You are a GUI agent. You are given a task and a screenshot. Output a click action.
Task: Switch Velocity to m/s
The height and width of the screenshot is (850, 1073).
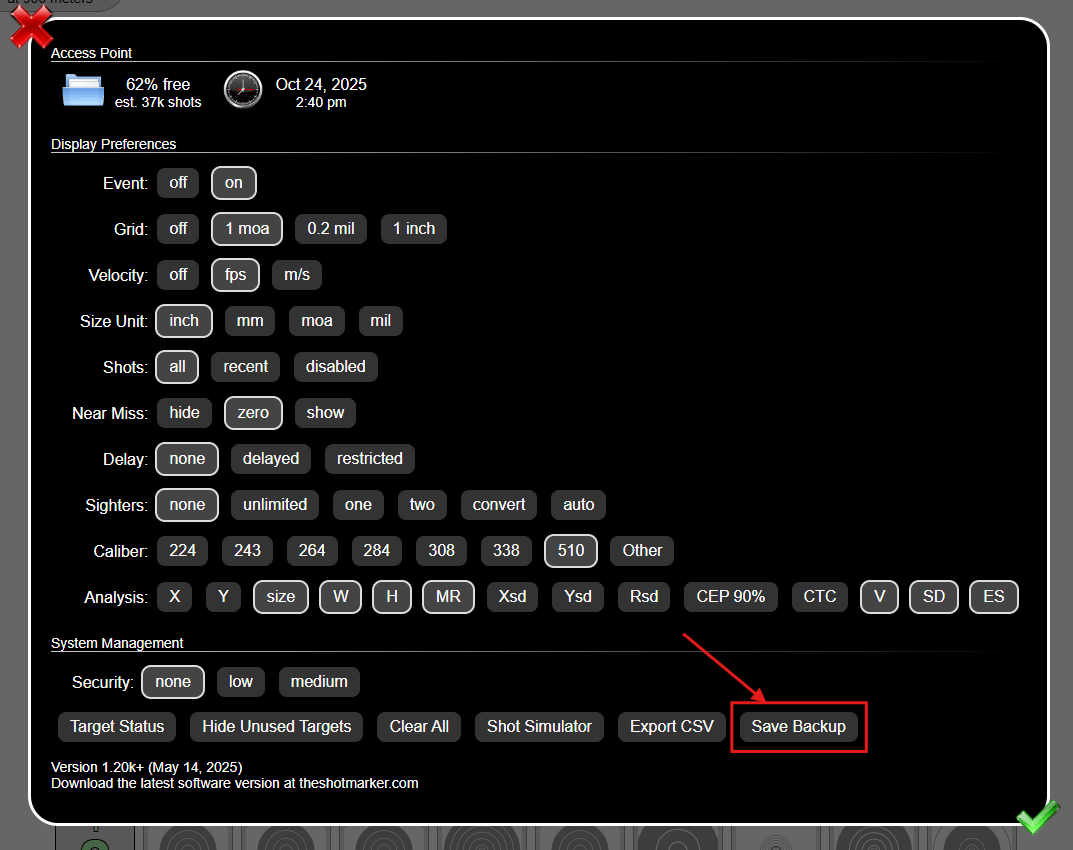(297, 275)
